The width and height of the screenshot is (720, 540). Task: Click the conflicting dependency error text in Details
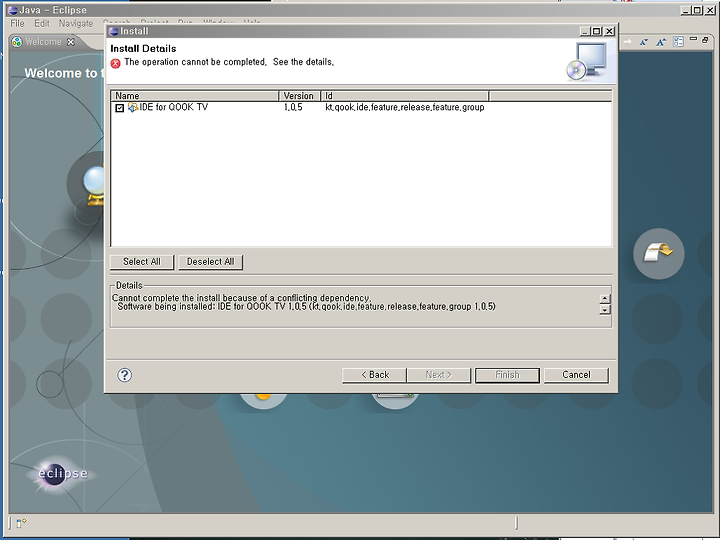click(x=242, y=298)
